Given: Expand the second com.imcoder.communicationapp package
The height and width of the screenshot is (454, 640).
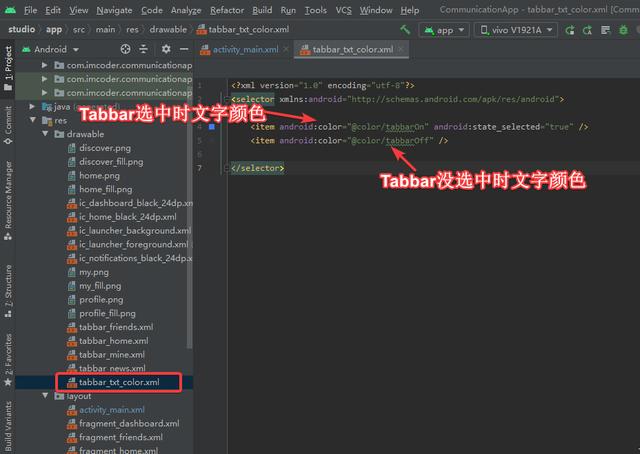Looking at the screenshot, I should [x=44, y=79].
